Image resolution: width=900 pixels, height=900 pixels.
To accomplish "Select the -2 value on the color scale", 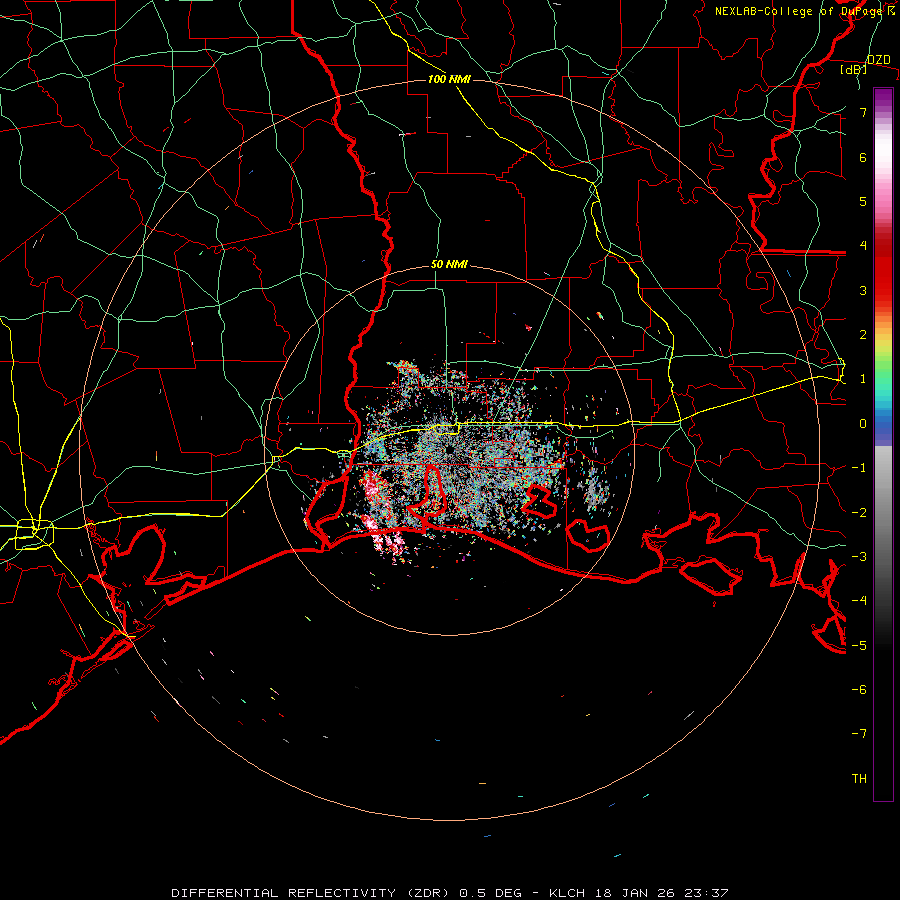I will coord(859,512).
